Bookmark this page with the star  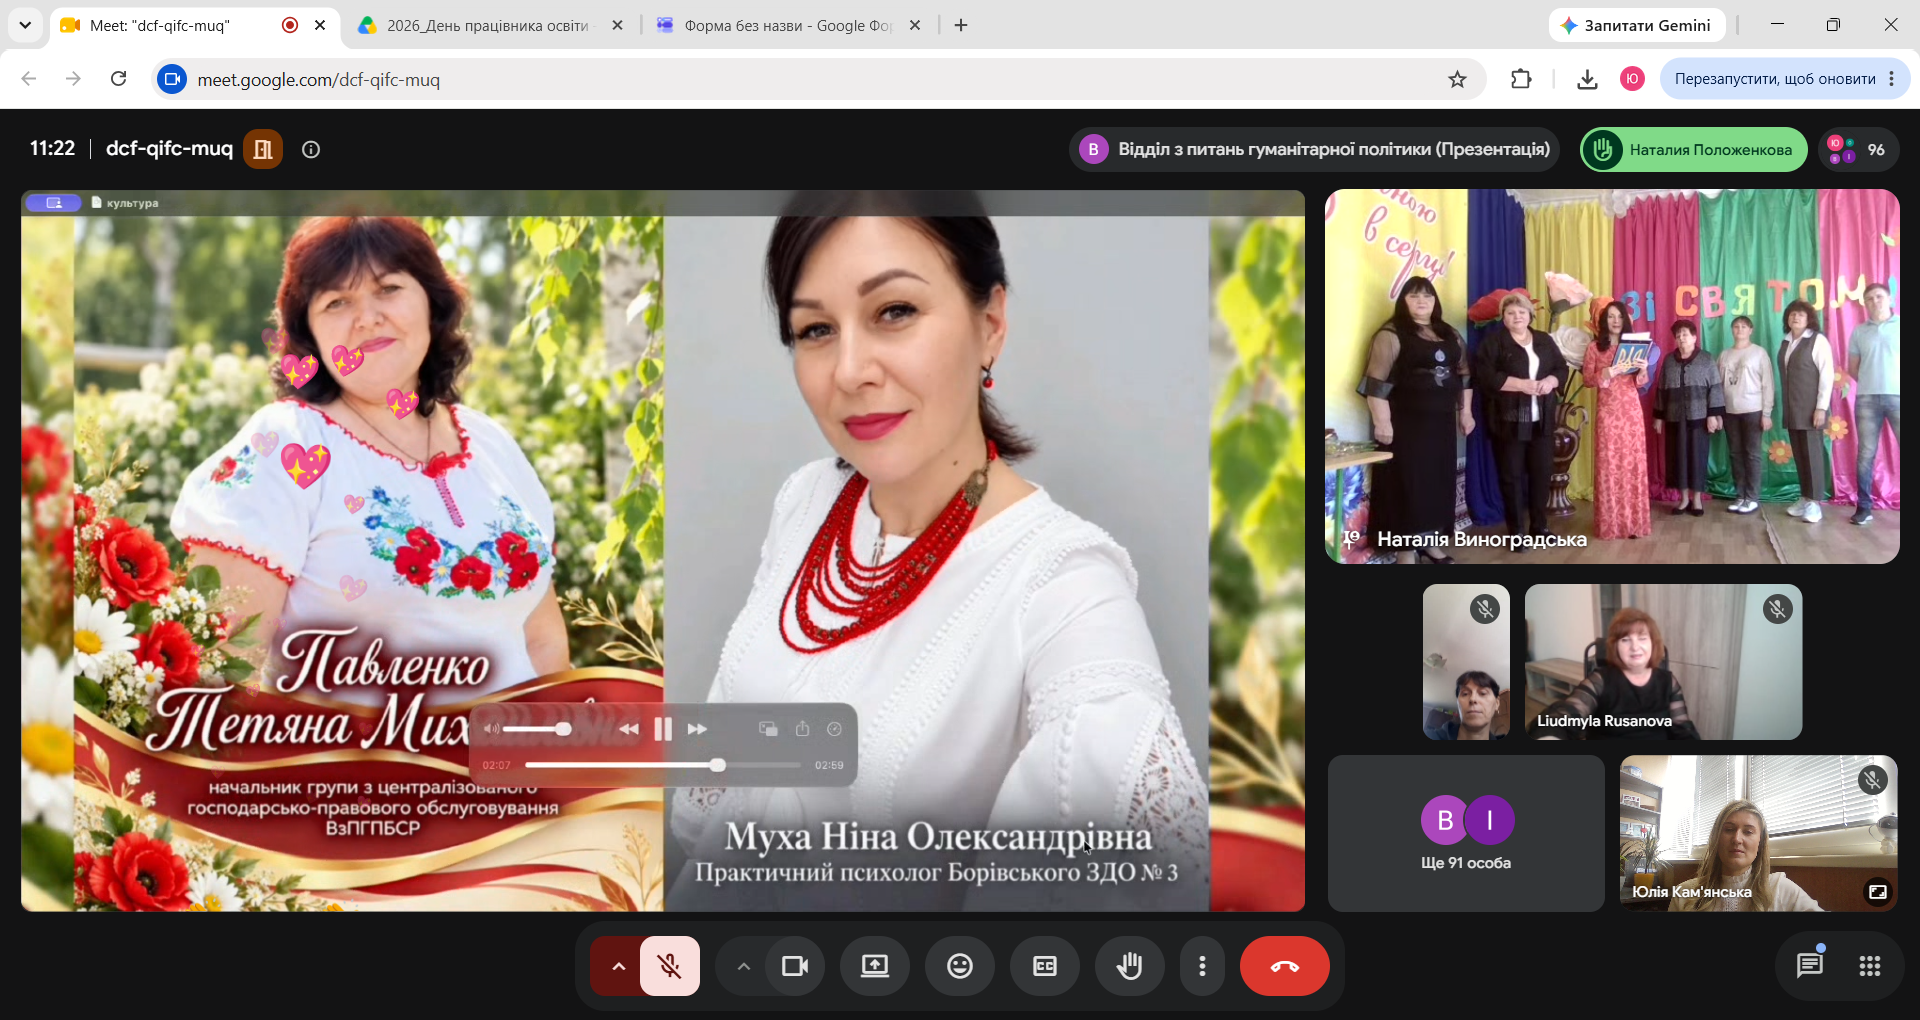1457,79
